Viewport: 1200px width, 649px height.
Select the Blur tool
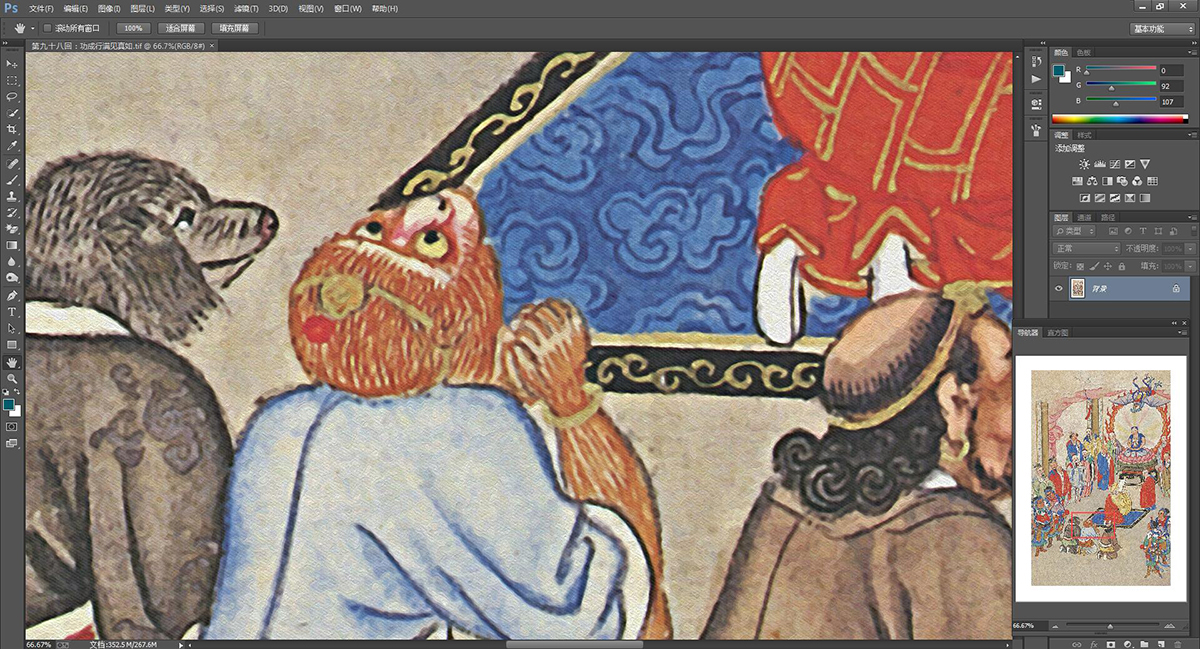click(x=13, y=262)
